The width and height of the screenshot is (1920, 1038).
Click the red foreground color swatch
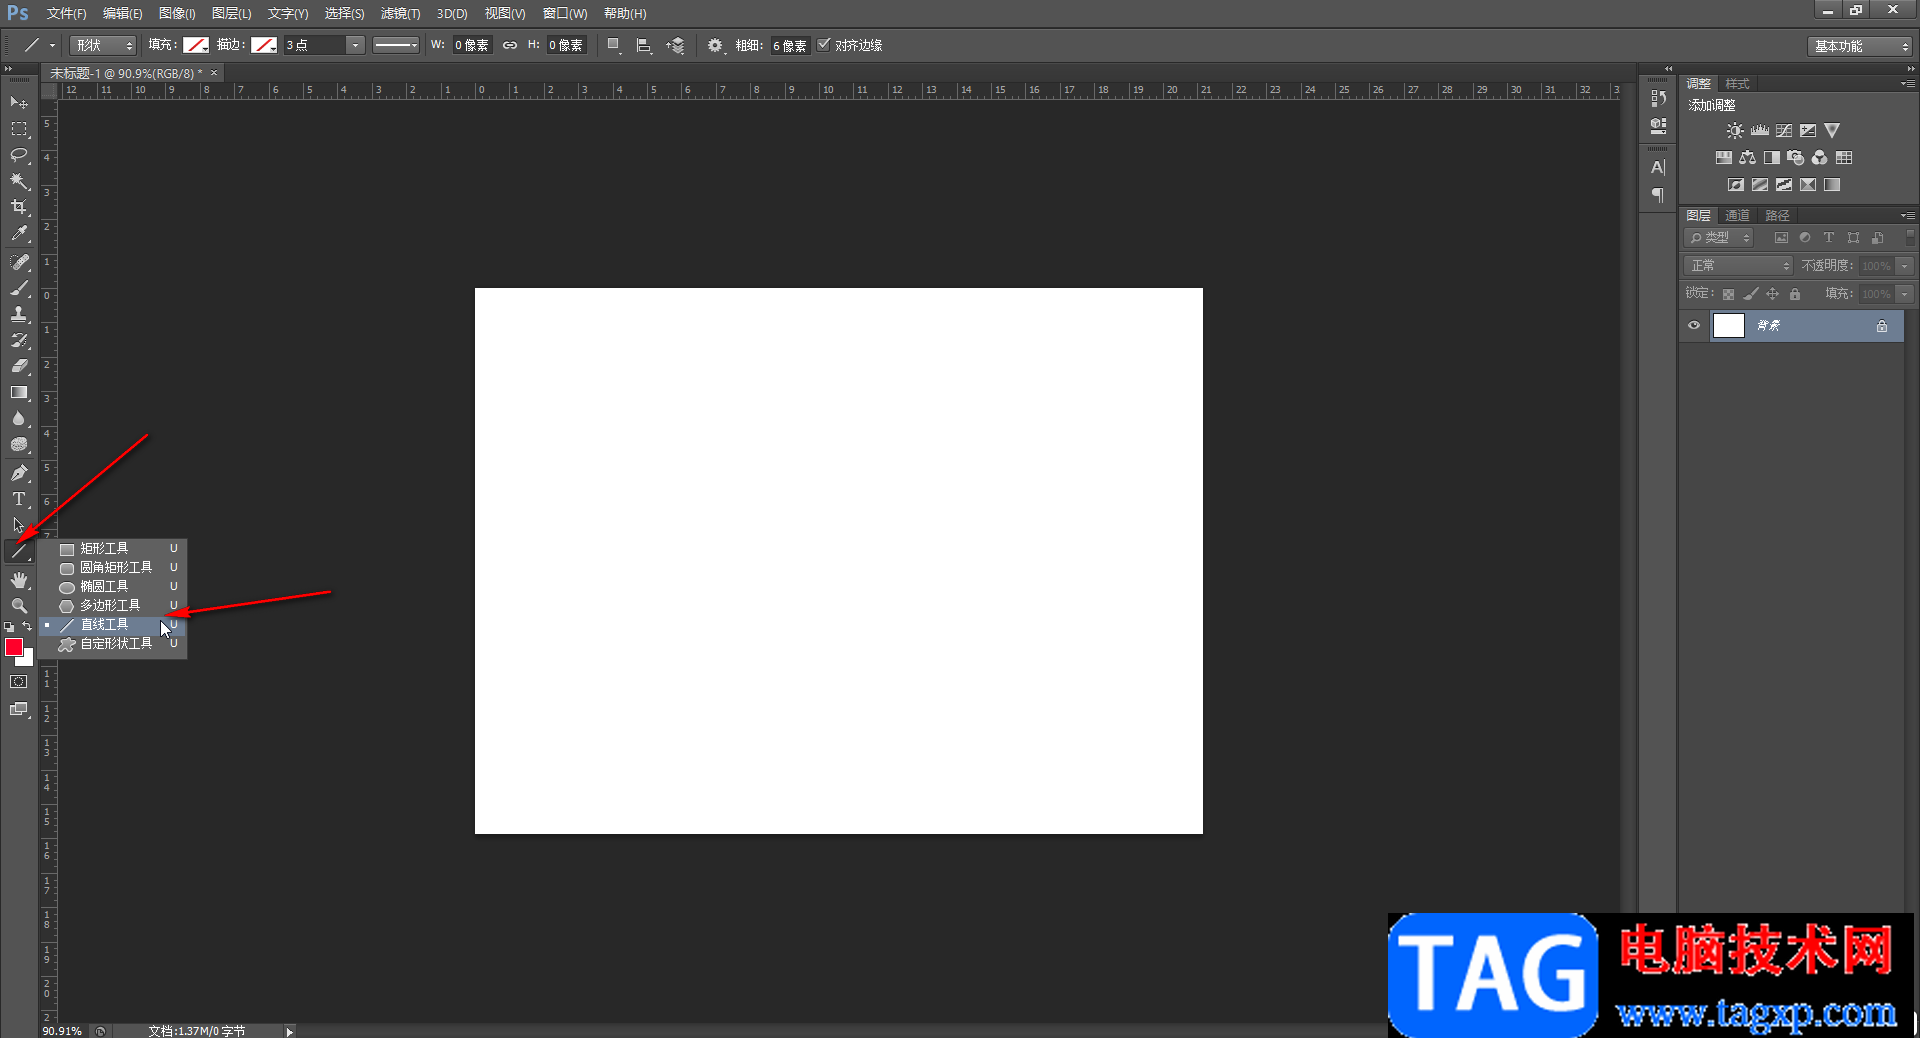[x=13, y=646]
